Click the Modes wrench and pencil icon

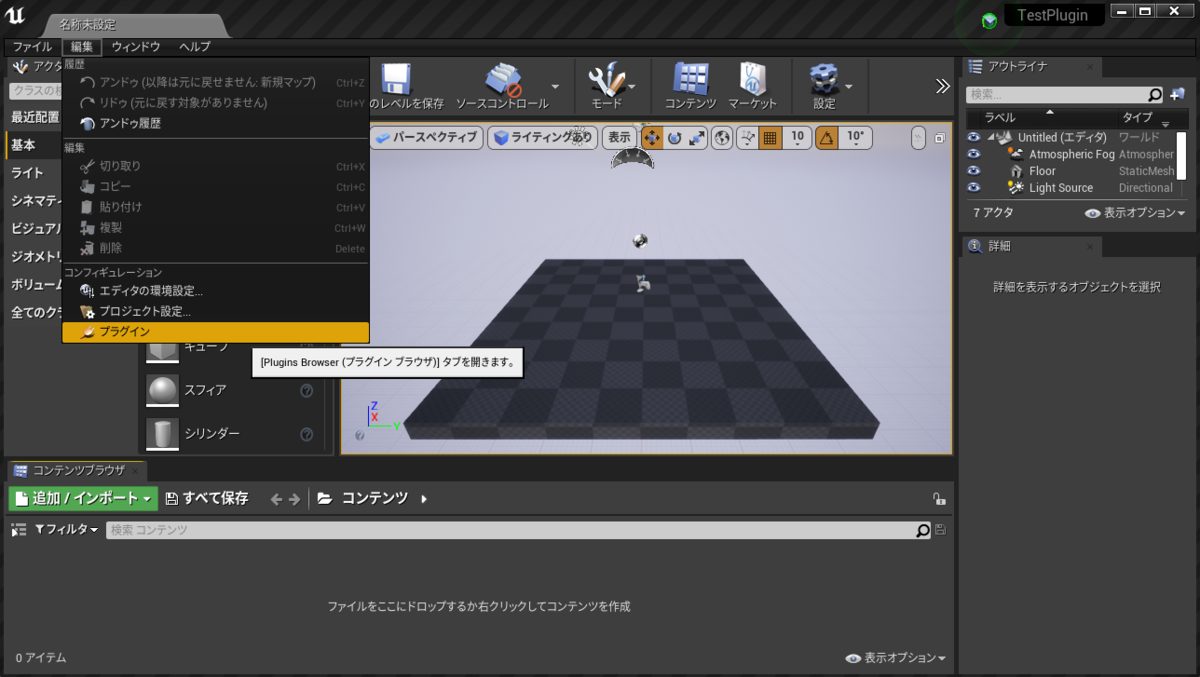[606, 79]
